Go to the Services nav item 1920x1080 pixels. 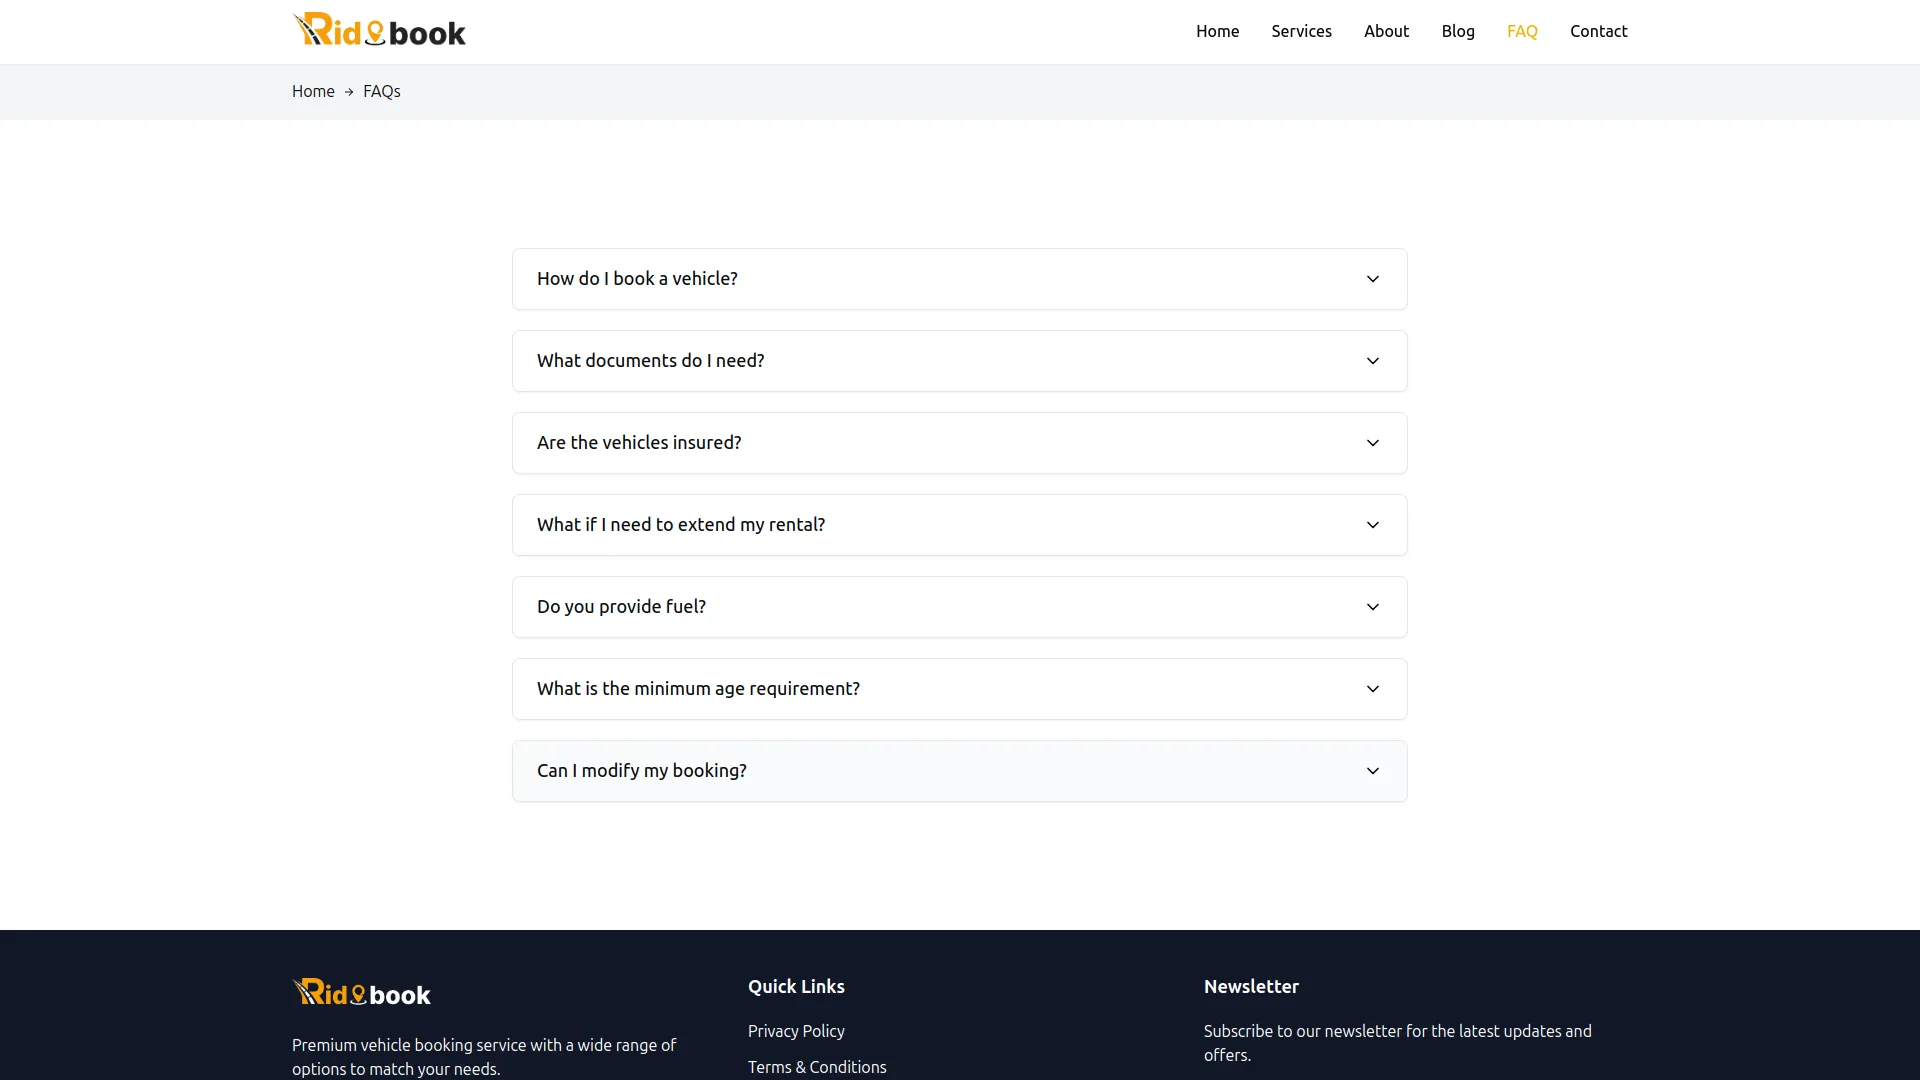(x=1301, y=31)
